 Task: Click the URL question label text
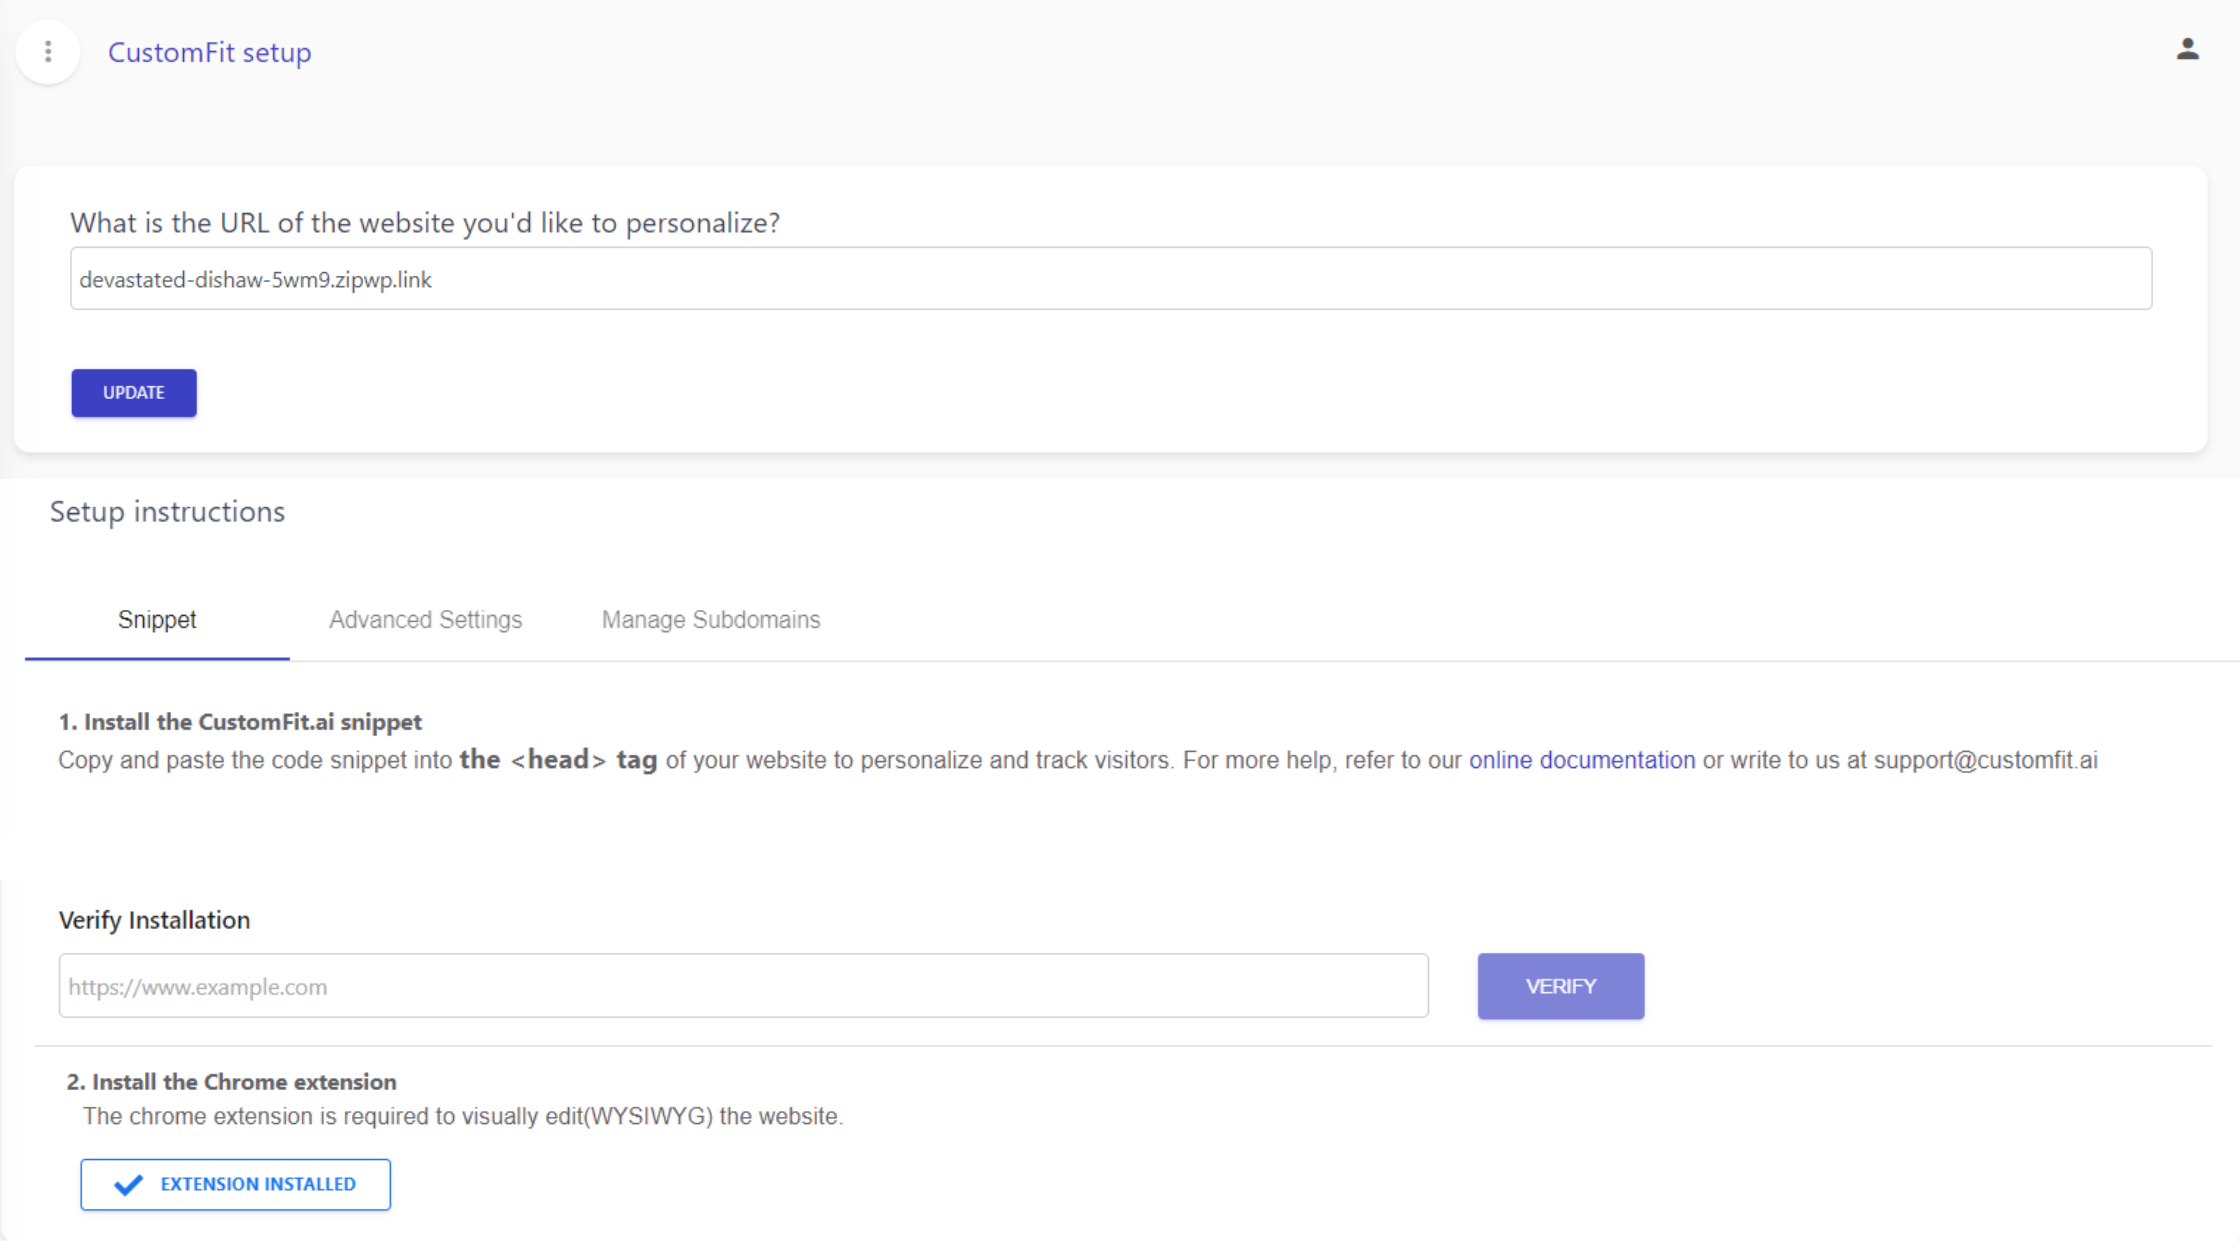point(425,223)
